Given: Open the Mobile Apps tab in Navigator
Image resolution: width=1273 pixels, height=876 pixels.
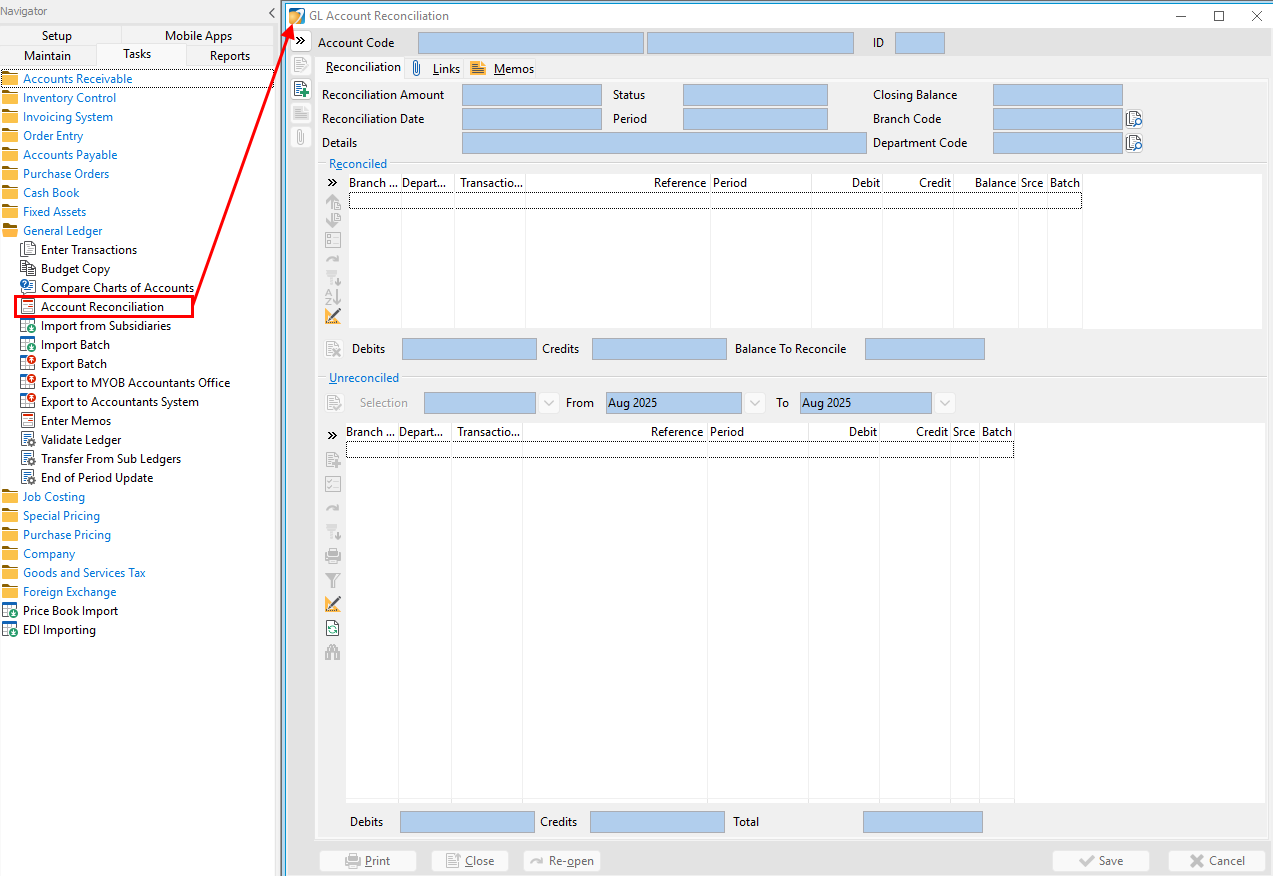Looking at the screenshot, I should click(x=198, y=36).
